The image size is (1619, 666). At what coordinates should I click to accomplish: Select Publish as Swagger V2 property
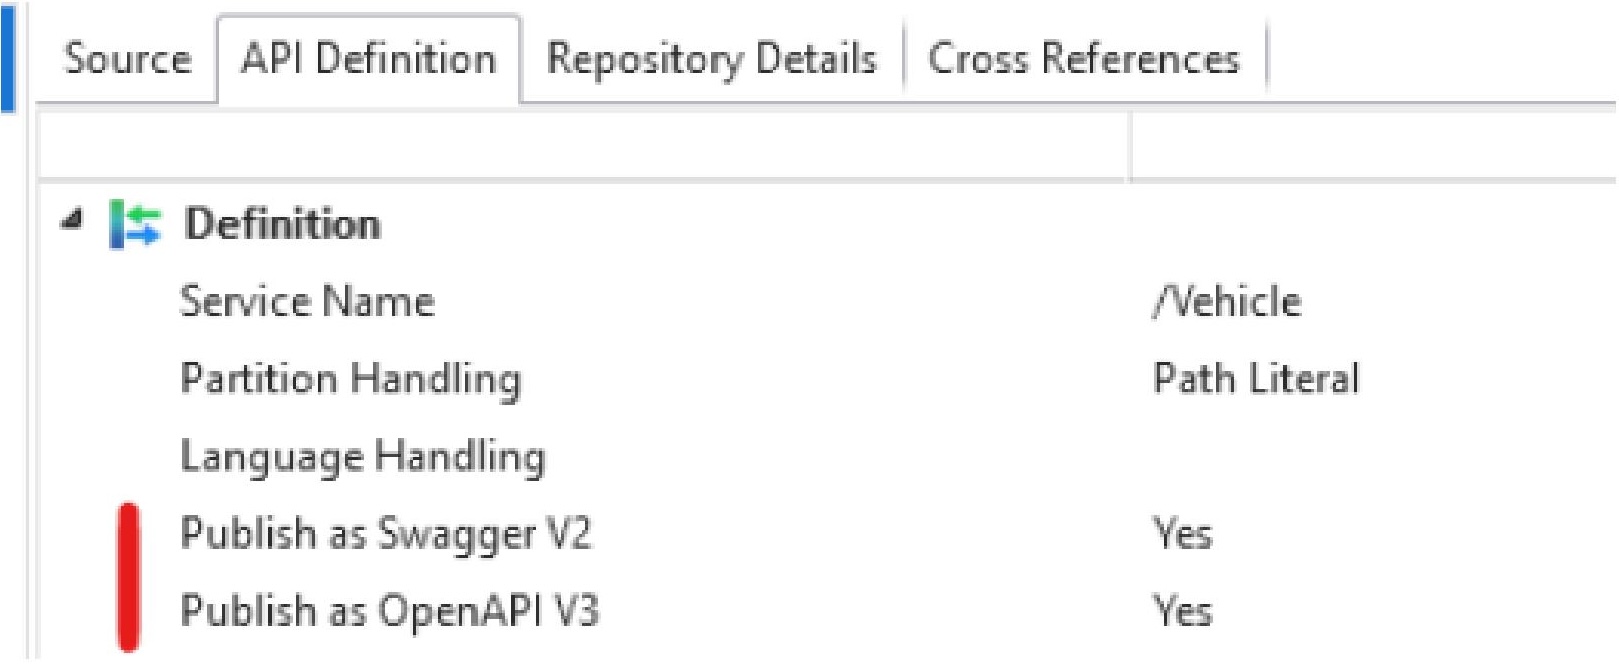pos(386,534)
